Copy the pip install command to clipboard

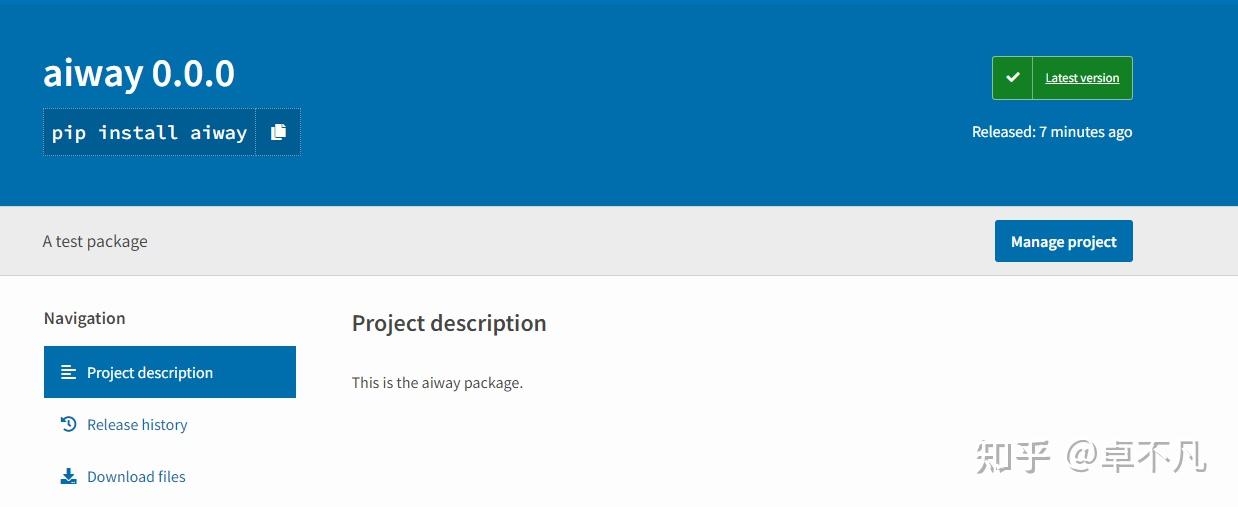(278, 132)
